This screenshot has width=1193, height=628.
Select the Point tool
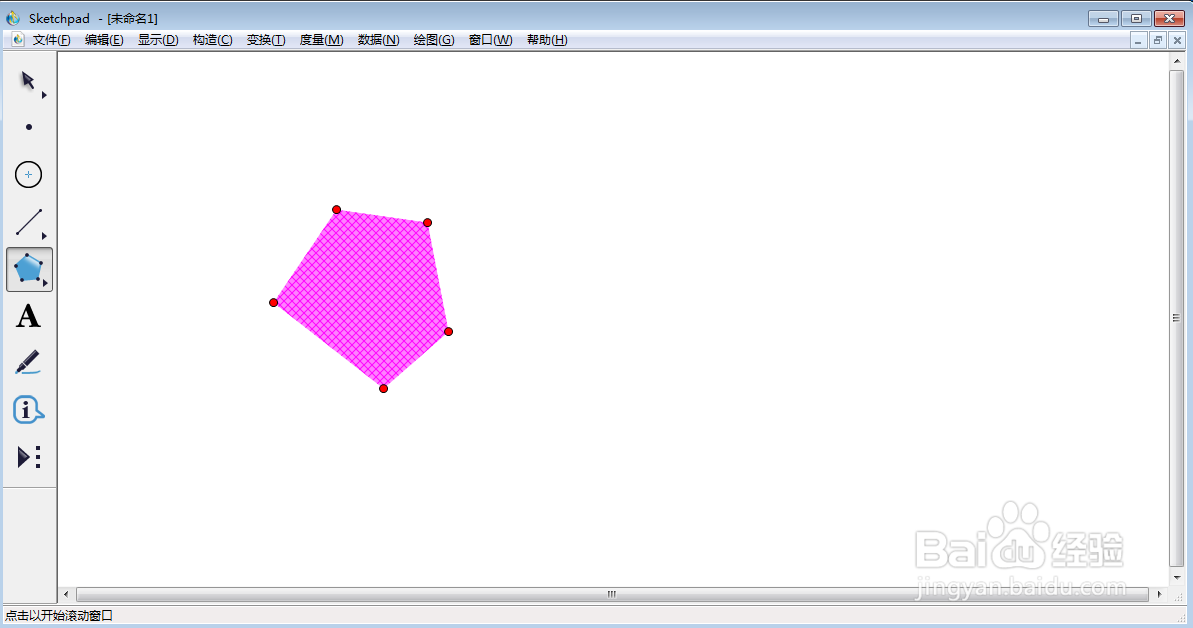coord(29,127)
